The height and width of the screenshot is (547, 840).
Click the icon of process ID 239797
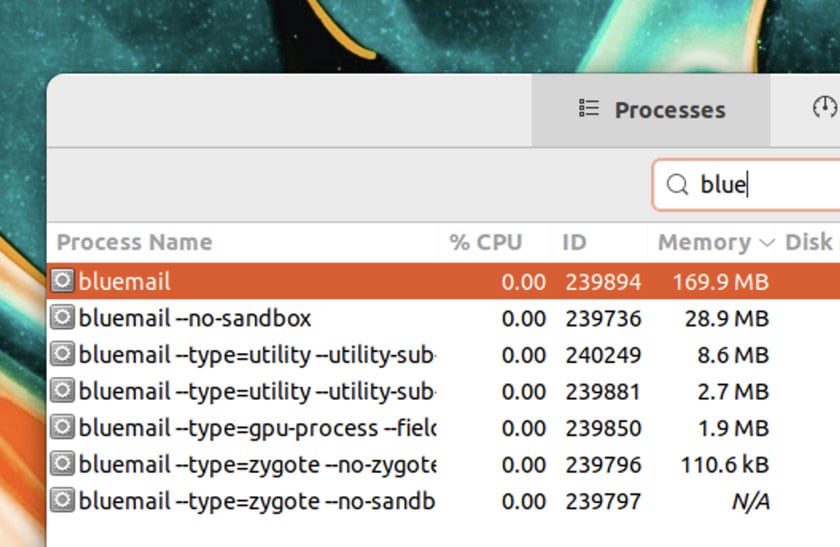pos(62,500)
